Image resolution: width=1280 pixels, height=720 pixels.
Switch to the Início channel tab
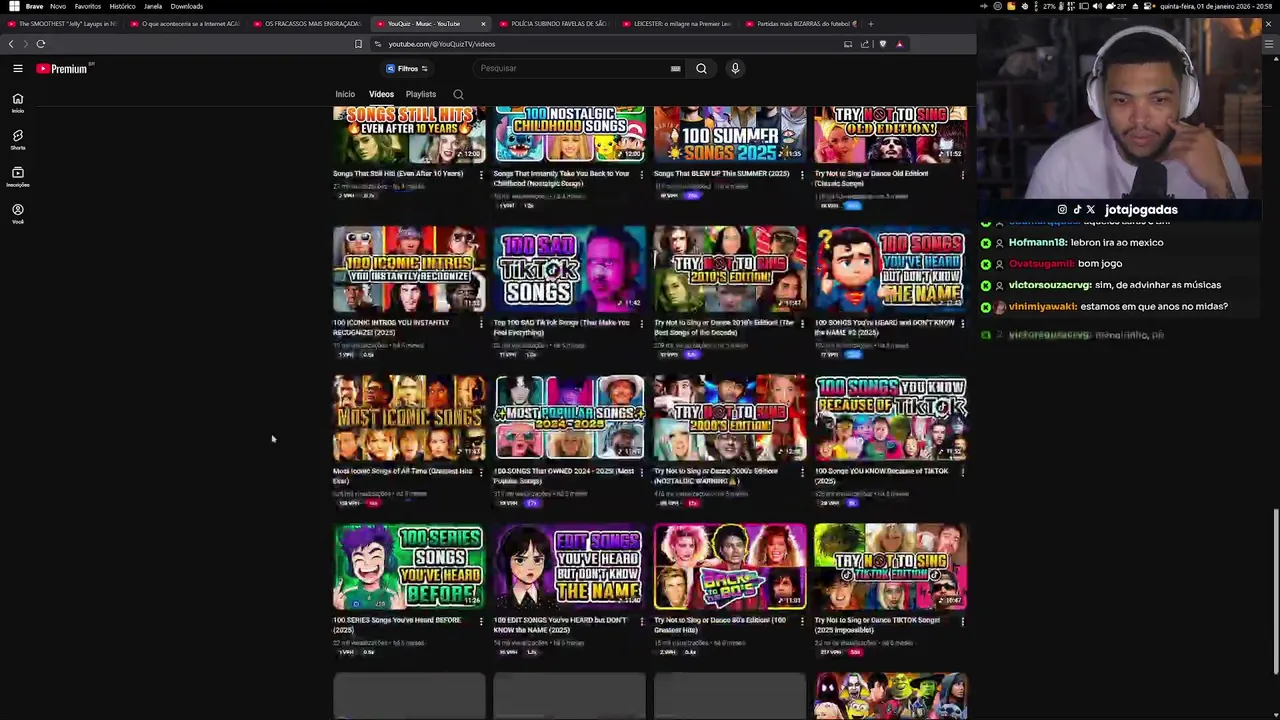pos(345,94)
